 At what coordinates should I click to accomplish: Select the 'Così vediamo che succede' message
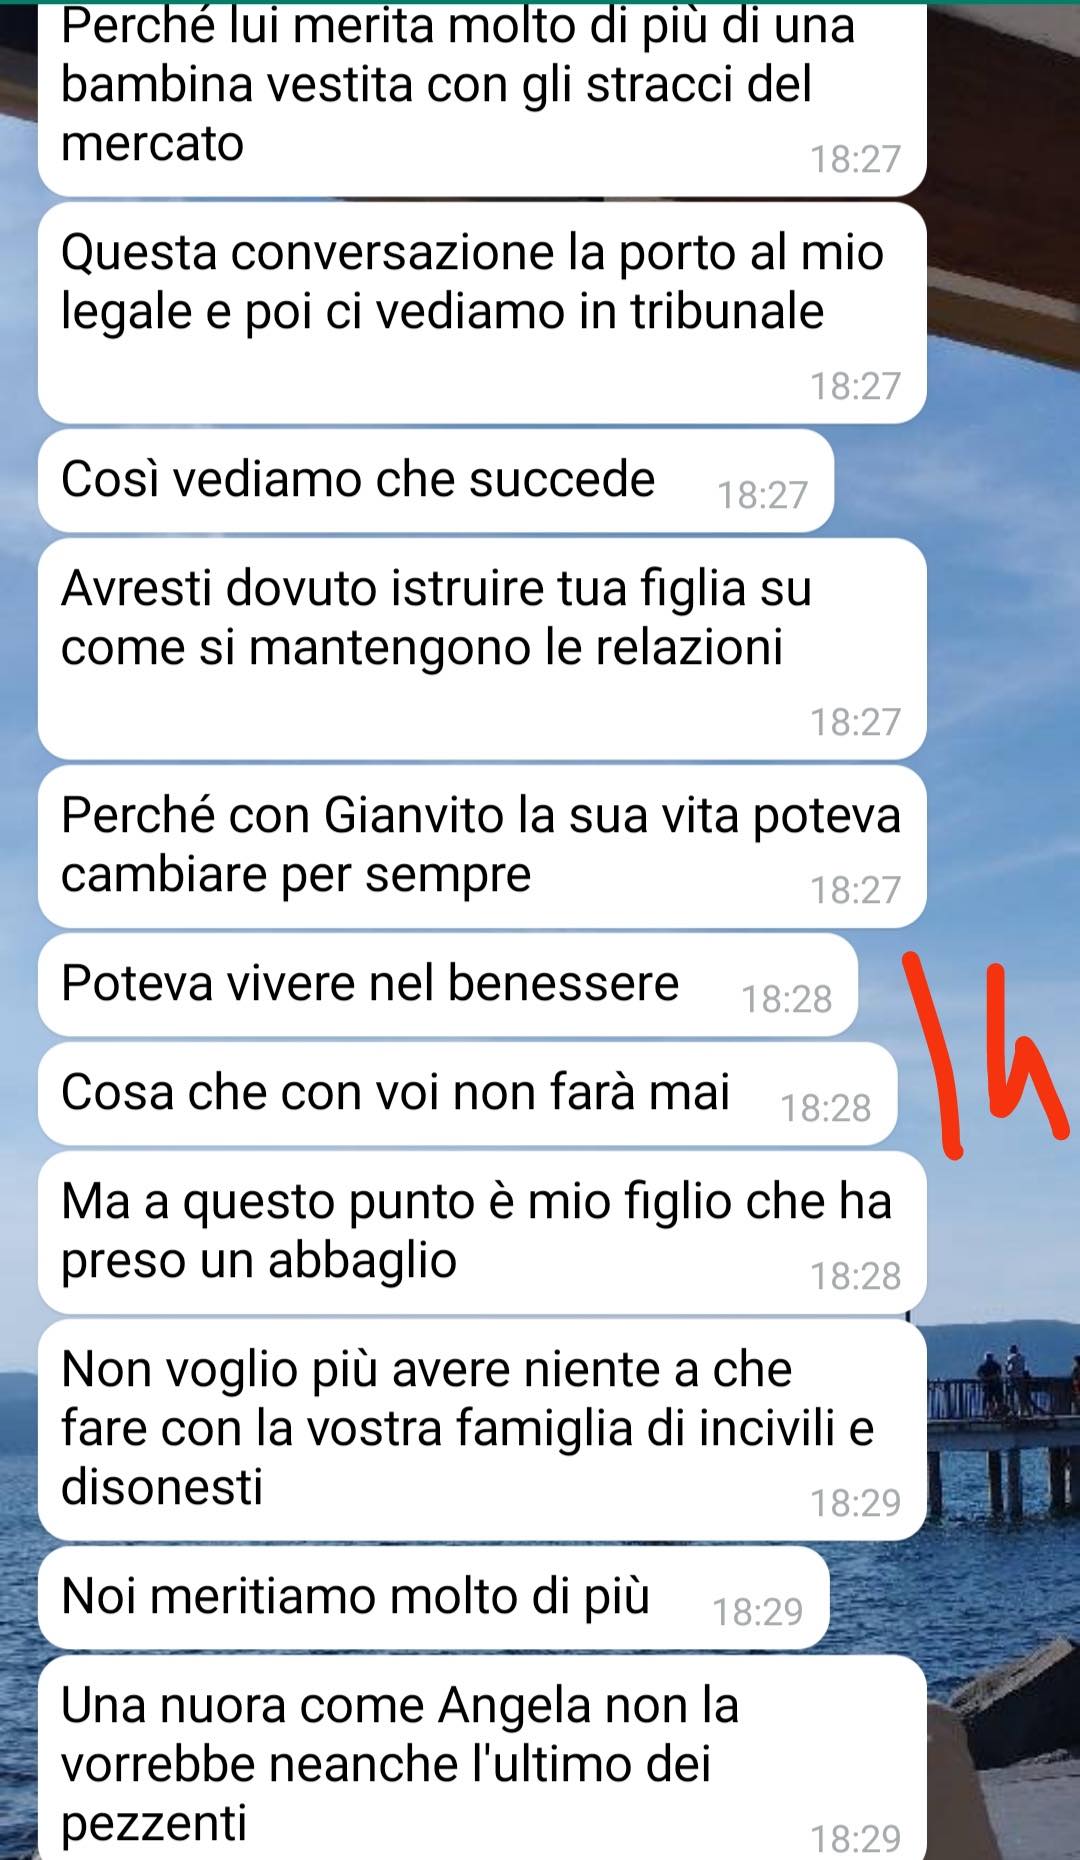click(436, 481)
